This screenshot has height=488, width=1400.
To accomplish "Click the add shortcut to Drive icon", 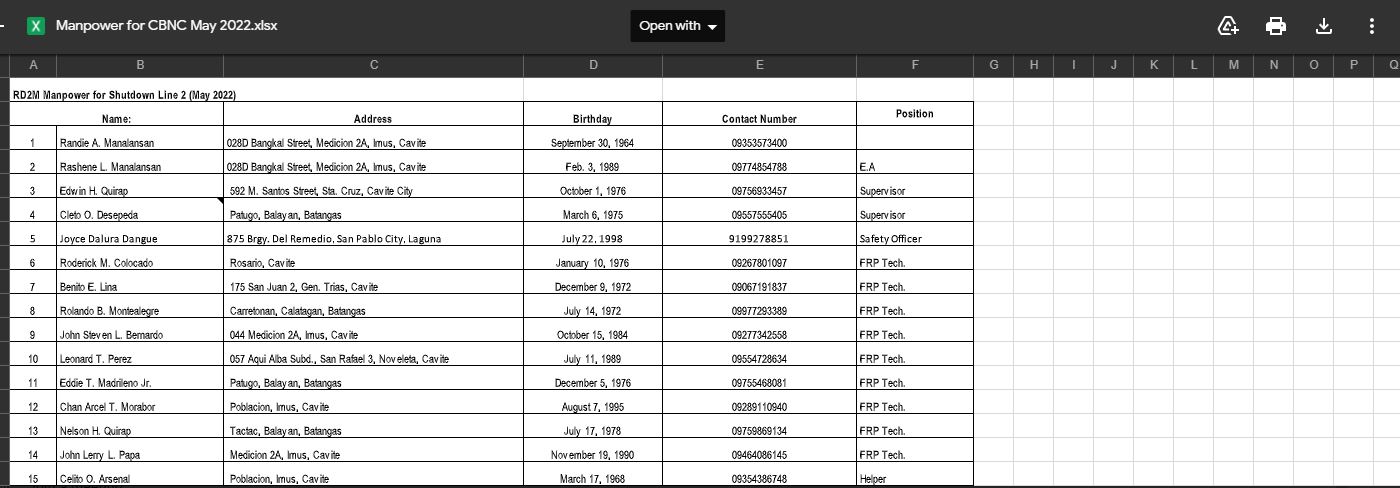I will (x=1228, y=26).
